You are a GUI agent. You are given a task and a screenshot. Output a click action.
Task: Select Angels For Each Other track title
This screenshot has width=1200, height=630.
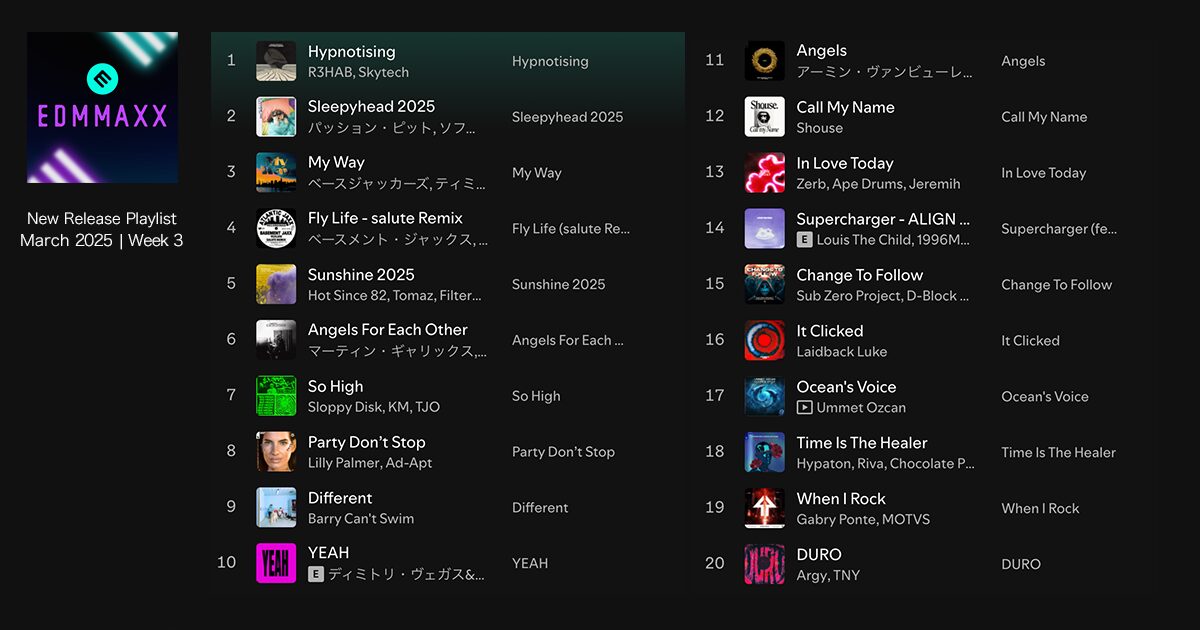(388, 330)
